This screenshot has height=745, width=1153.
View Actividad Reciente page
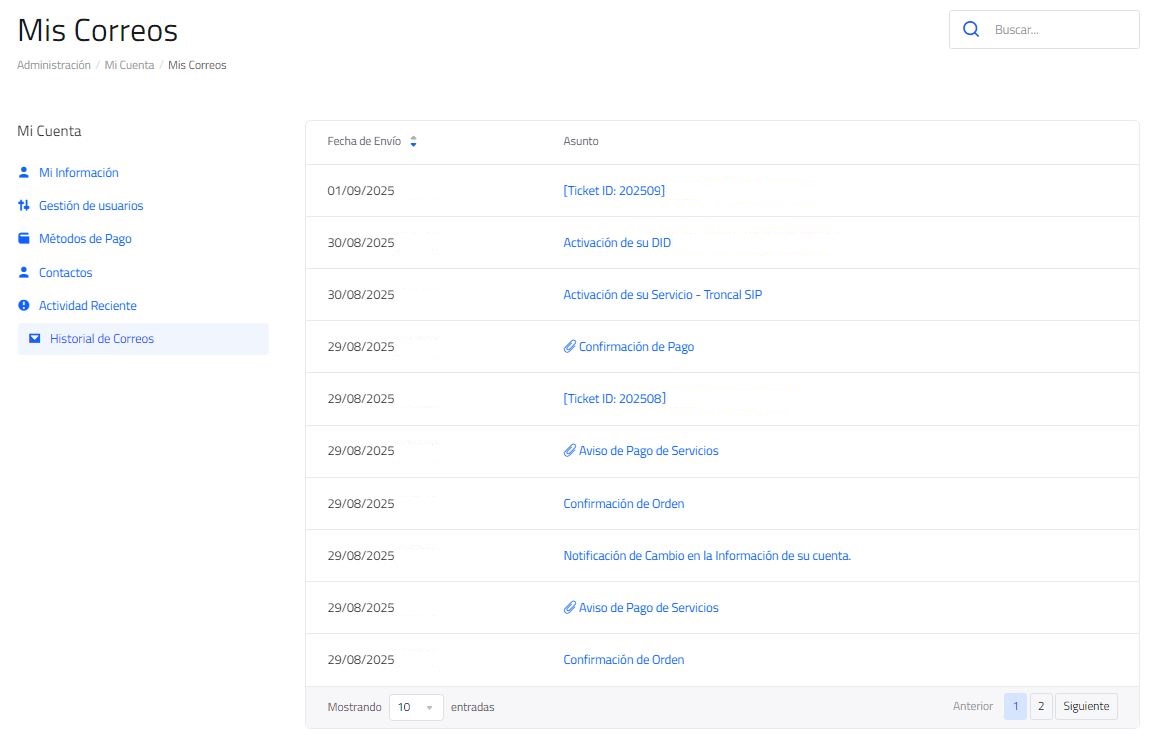tap(88, 305)
